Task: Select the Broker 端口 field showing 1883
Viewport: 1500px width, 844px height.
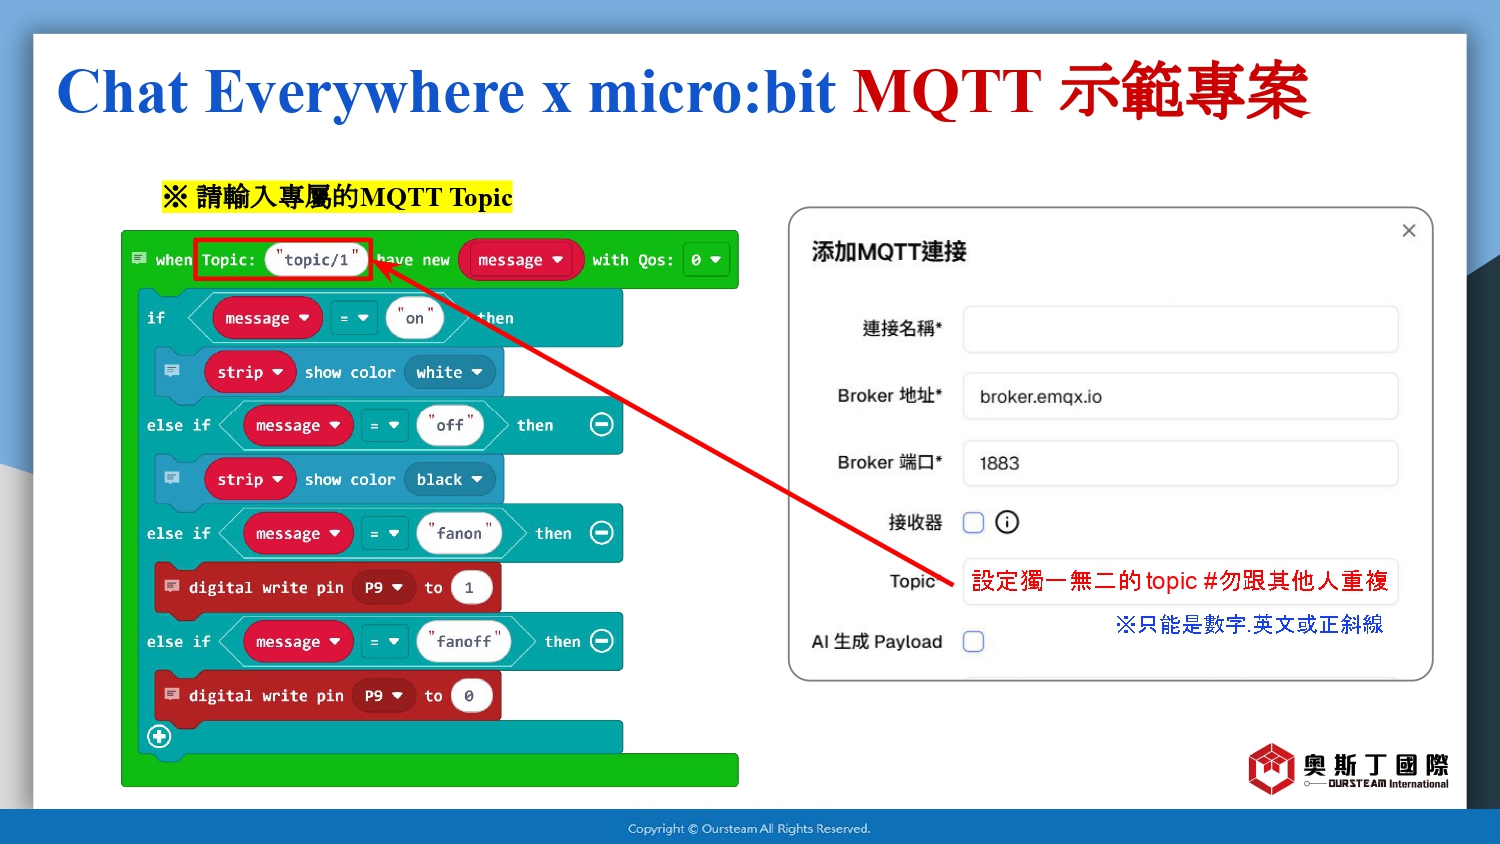Action: pos(1180,463)
